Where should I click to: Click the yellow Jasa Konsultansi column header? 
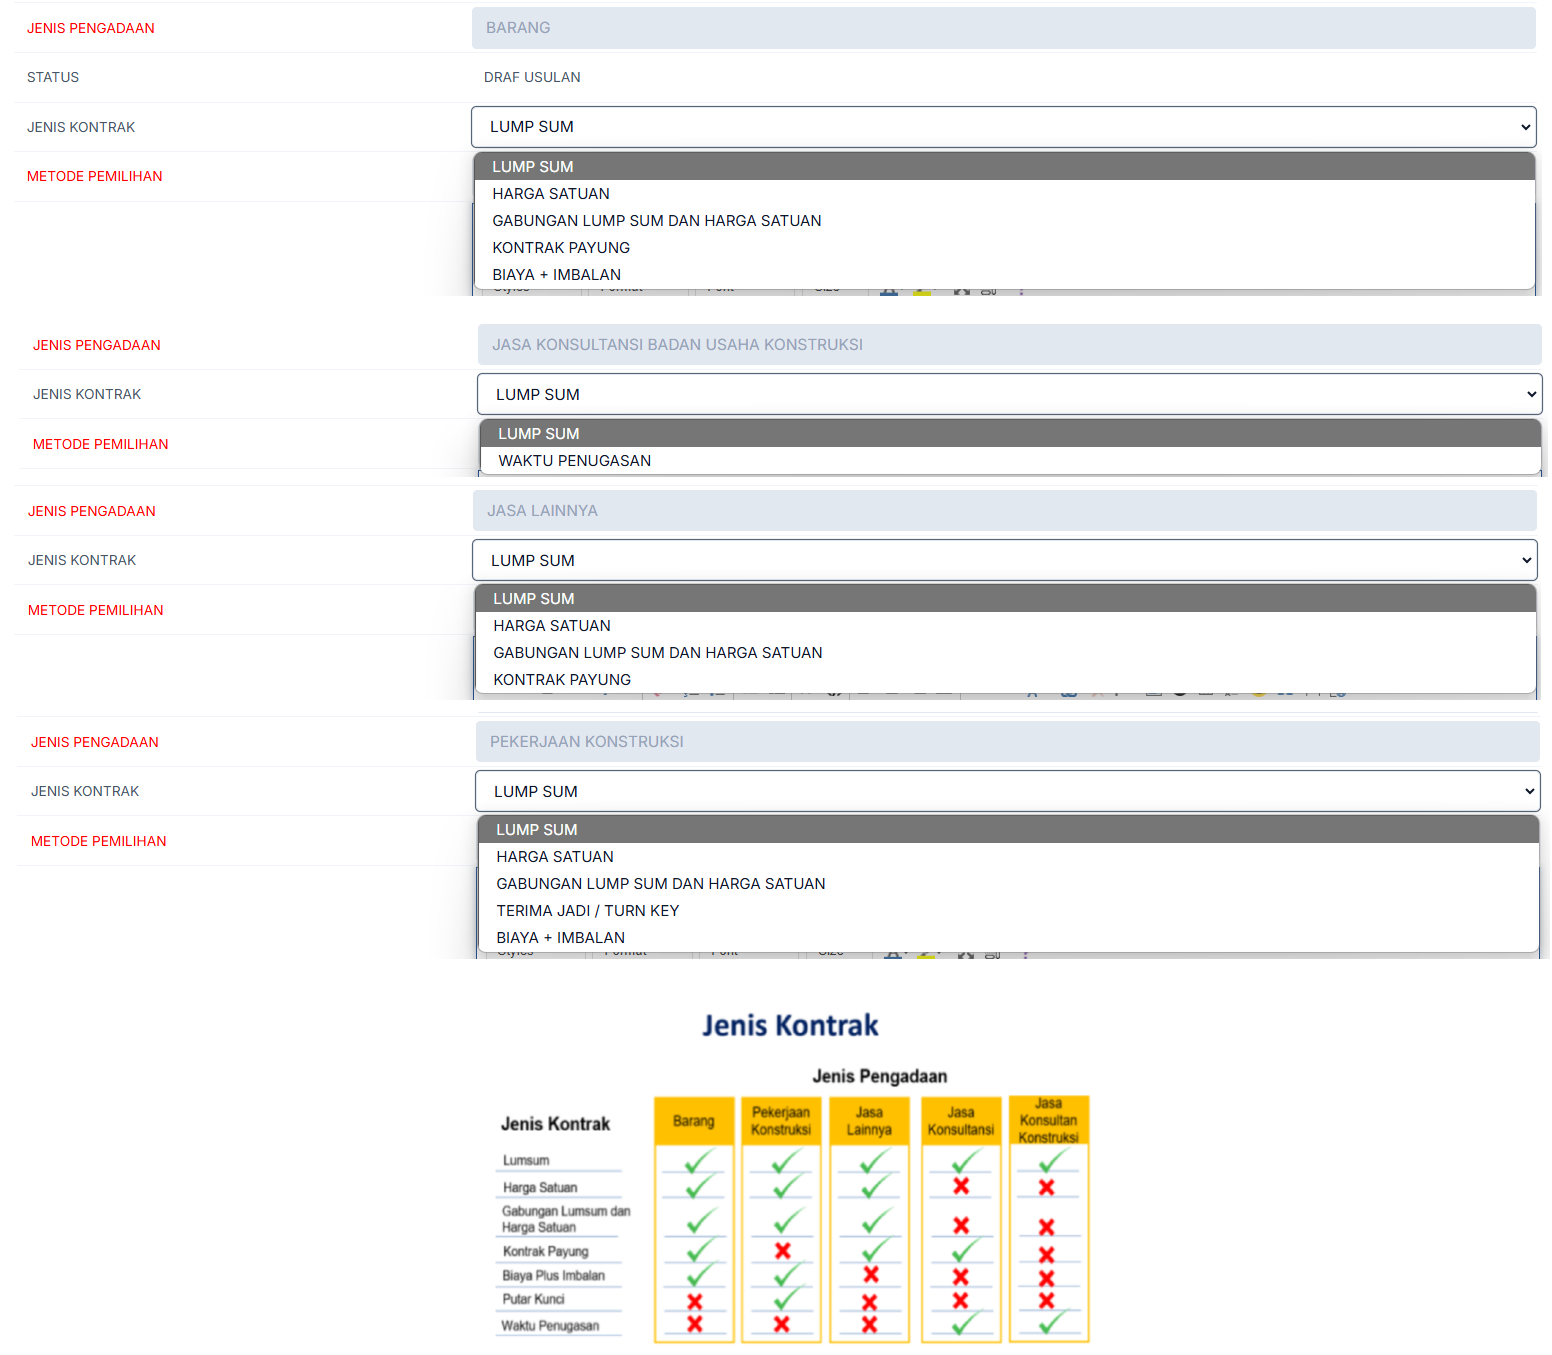point(960,1121)
